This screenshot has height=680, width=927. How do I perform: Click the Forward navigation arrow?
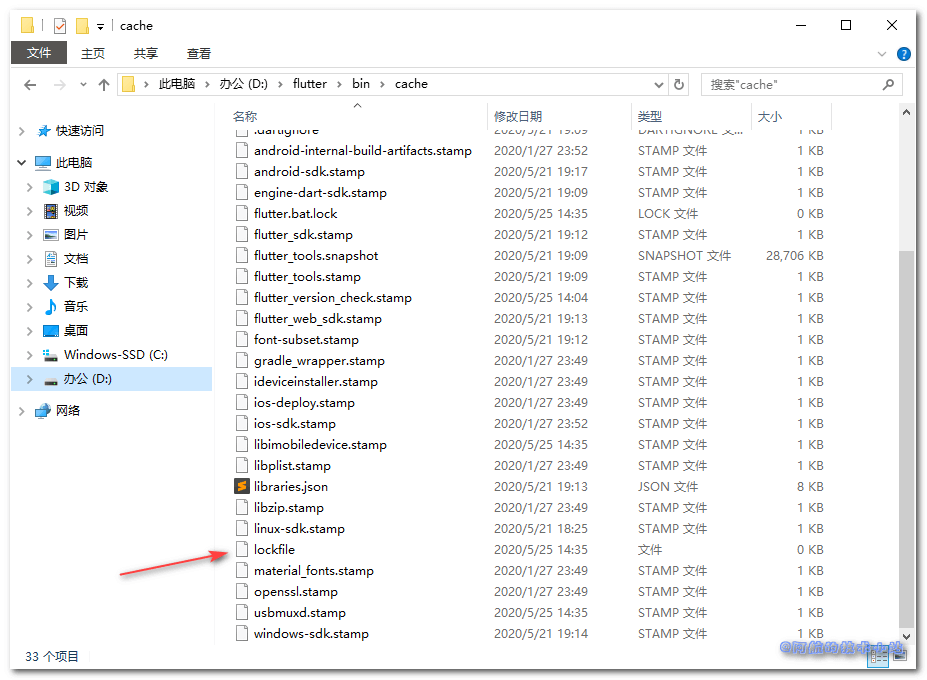[x=60, y=85]
